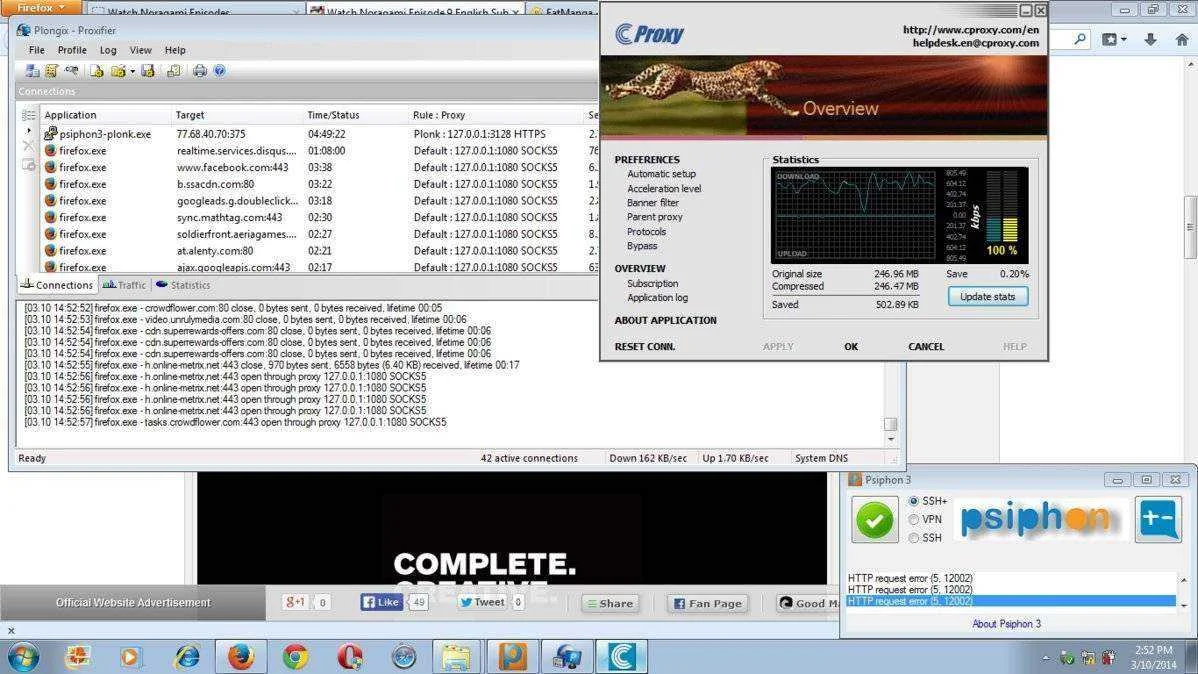Open the cproxy.com/en link
Viewport: 1198px width, 674px height.
(x=971, y=30)
